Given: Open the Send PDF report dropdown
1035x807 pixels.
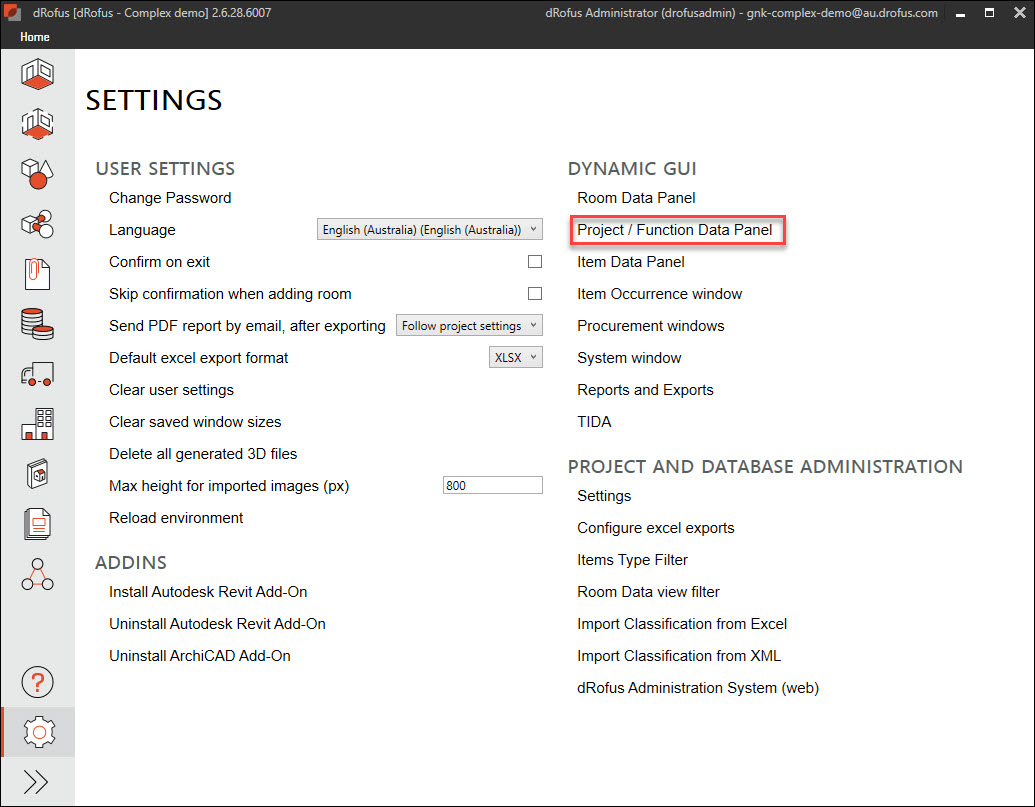Looking at the screenshot, I should click(469, 326).
